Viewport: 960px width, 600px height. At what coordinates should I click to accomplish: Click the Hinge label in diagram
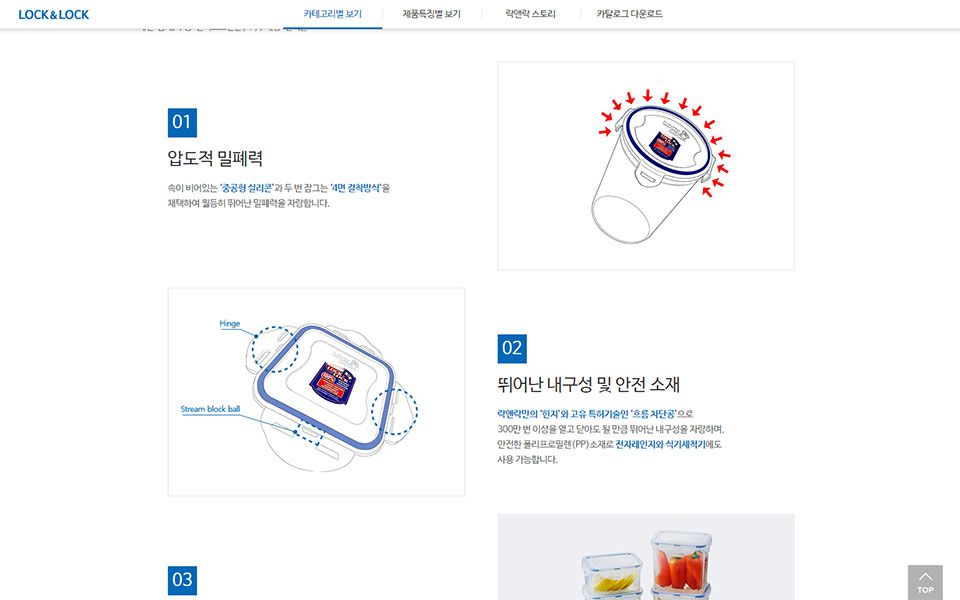coord(230,323)
